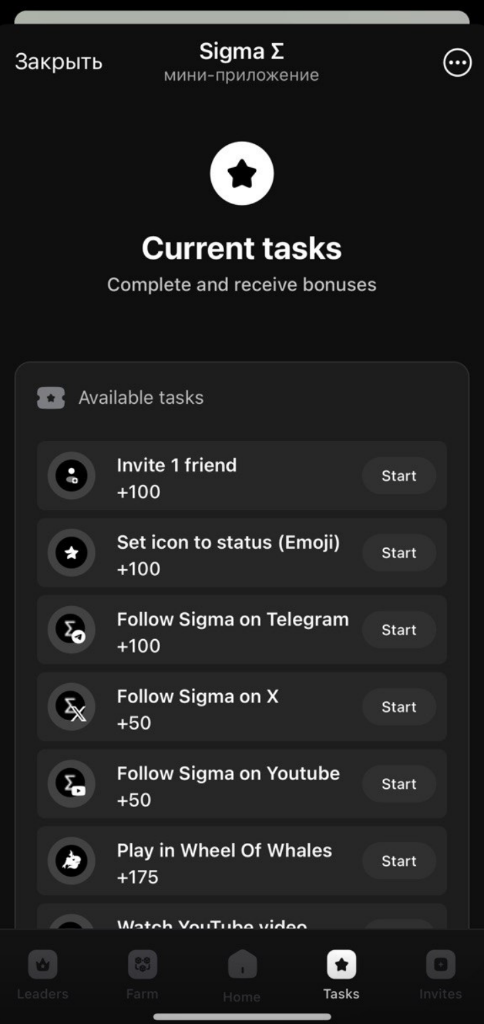
Task: Click the Sigma X task icon
Action: 71,707
